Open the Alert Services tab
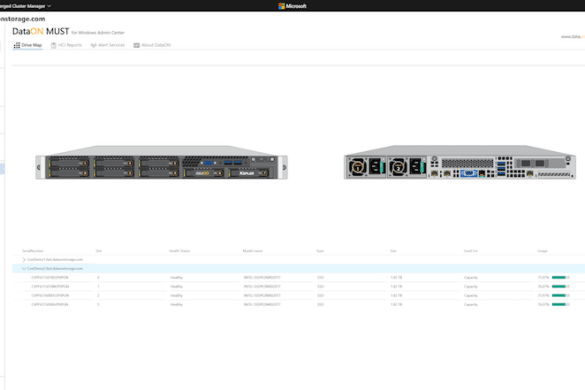Screen dimensions: 585x390 [x=107, y=45]
